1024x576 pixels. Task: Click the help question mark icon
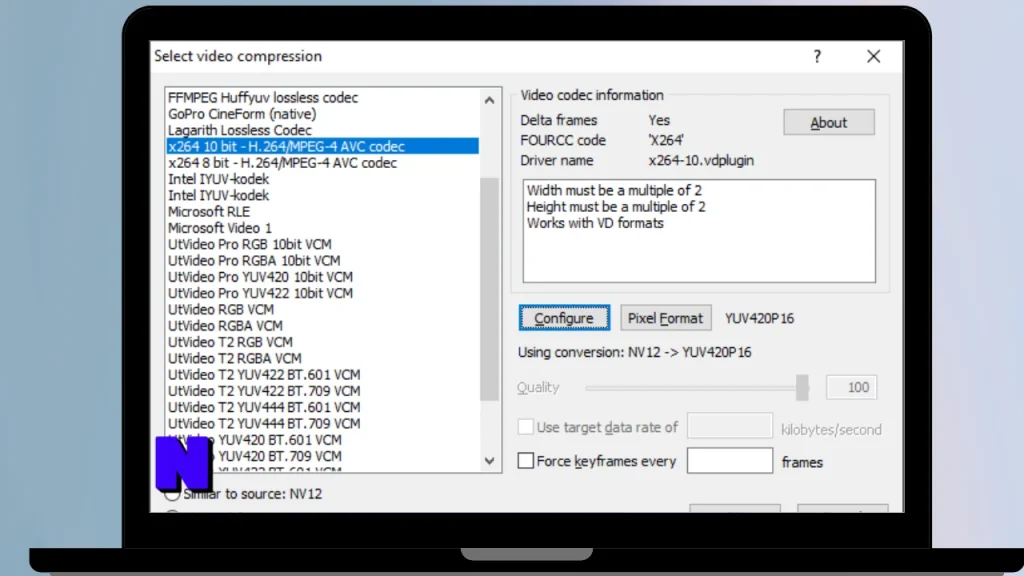tap(817, 57)
